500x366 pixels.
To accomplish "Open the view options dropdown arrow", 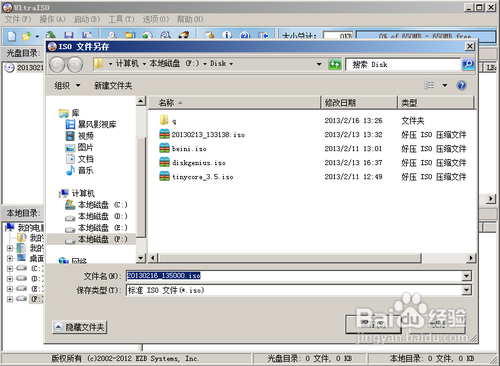I will point(445,86).
